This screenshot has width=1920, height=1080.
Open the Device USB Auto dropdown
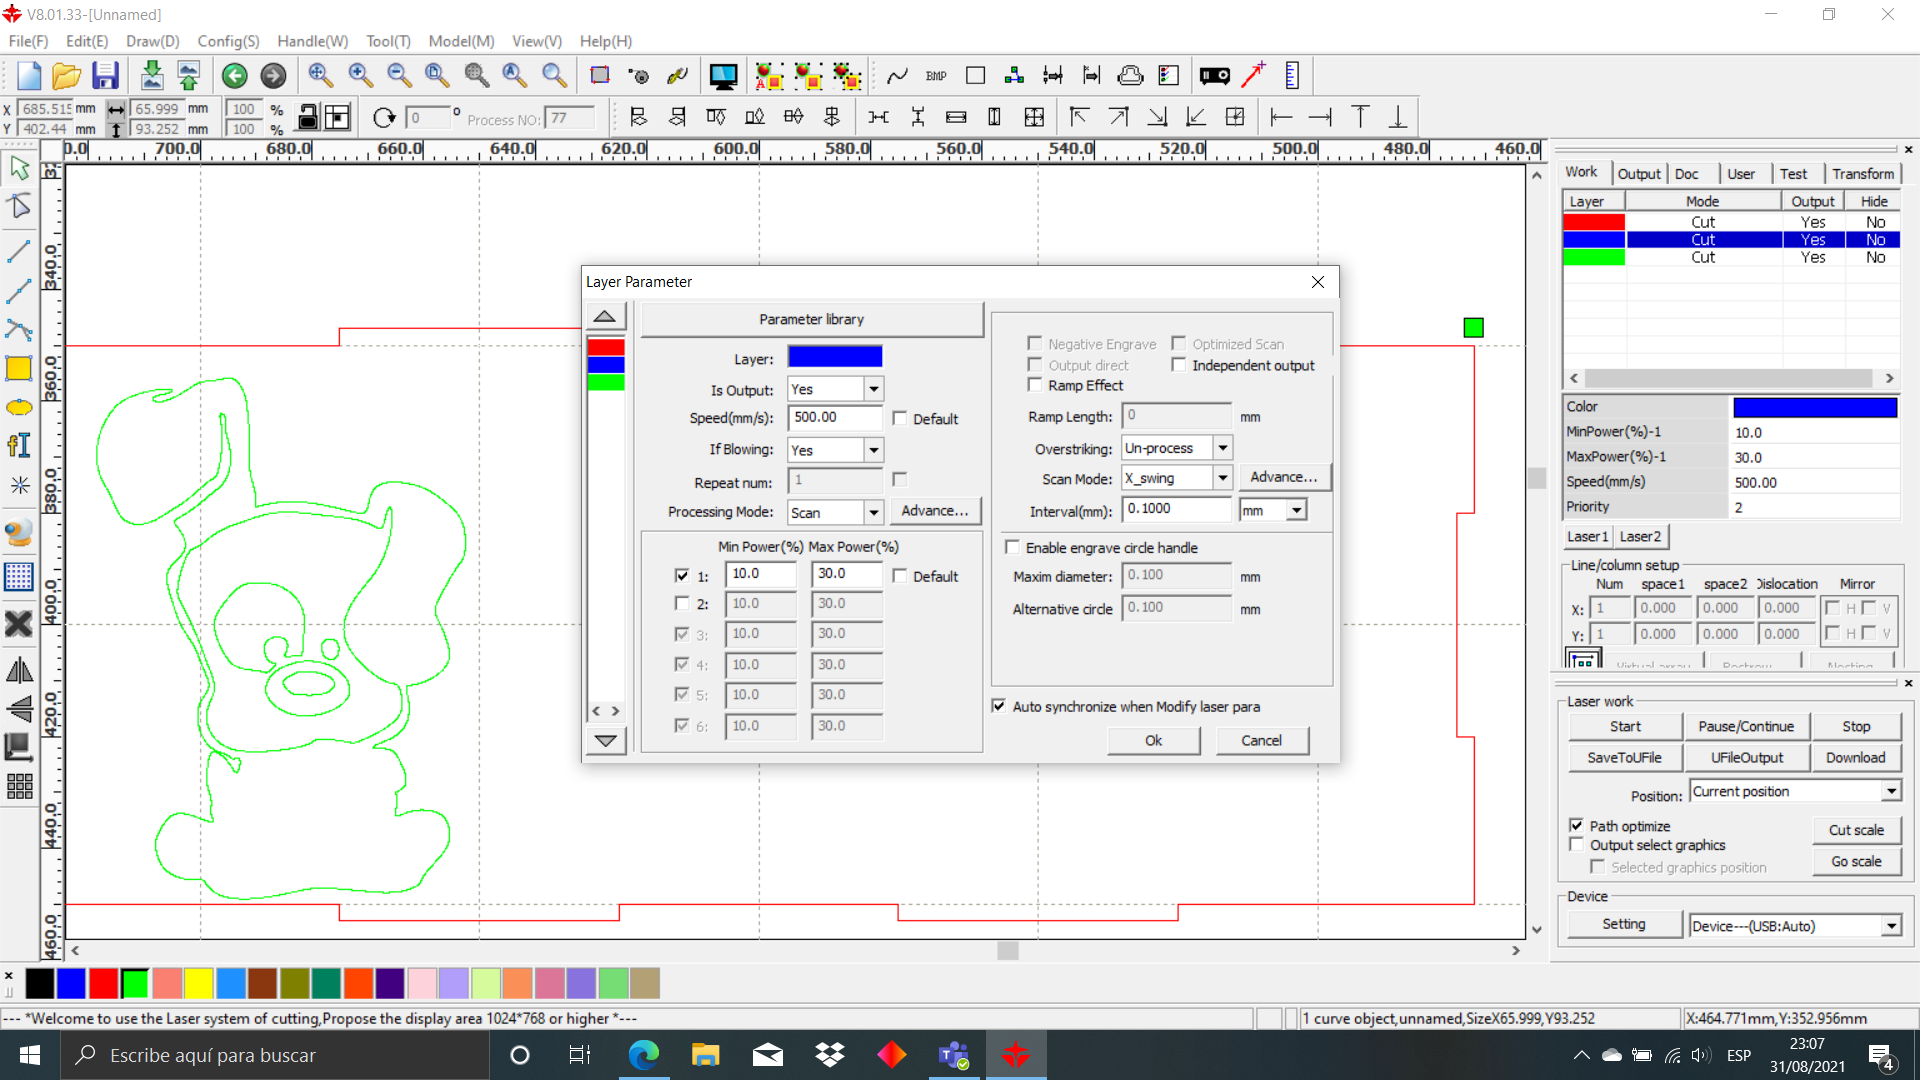click(x=1891, y=926)
